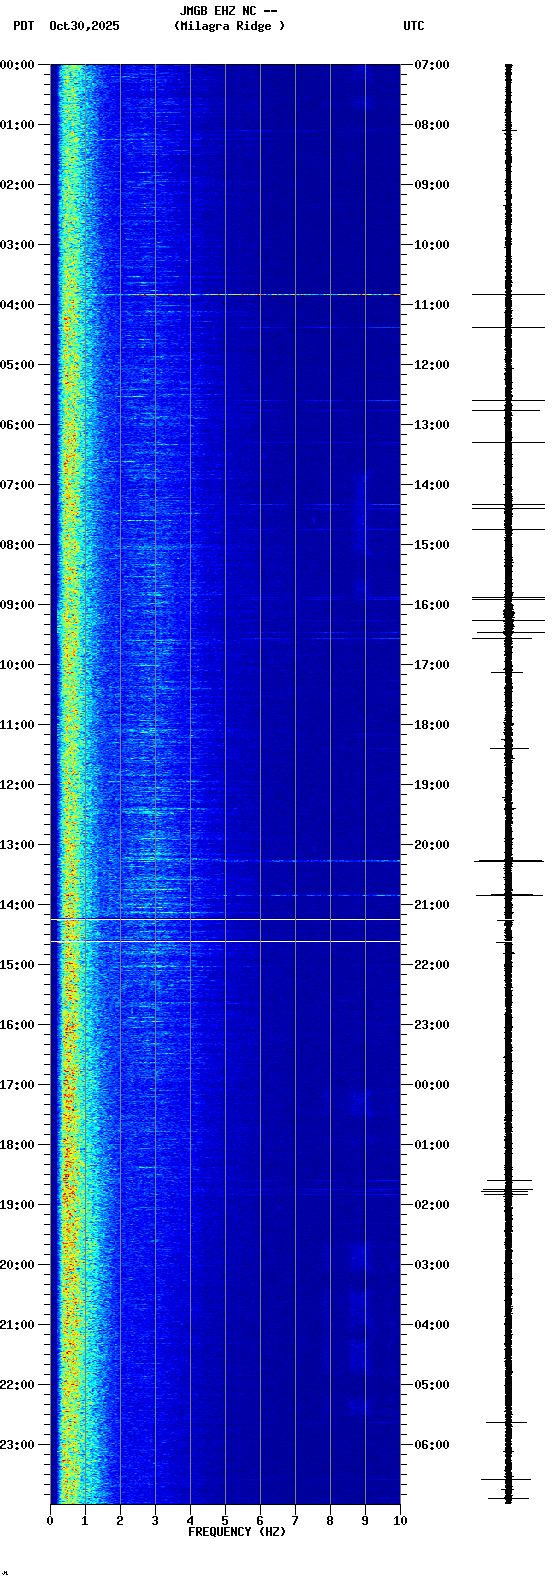Select the '12:00' label on the PDT axis
The image size is (552, 1584).
[x=17, y=785]
